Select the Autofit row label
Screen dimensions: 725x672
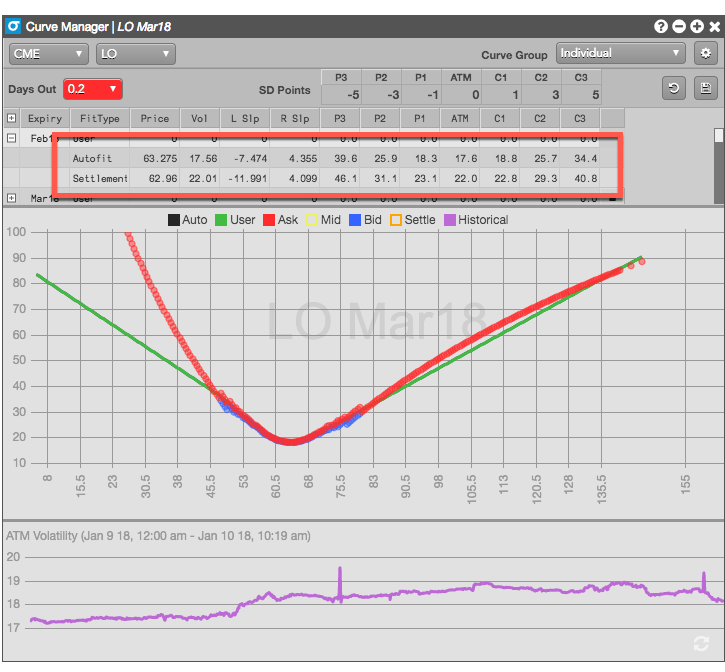92,159
